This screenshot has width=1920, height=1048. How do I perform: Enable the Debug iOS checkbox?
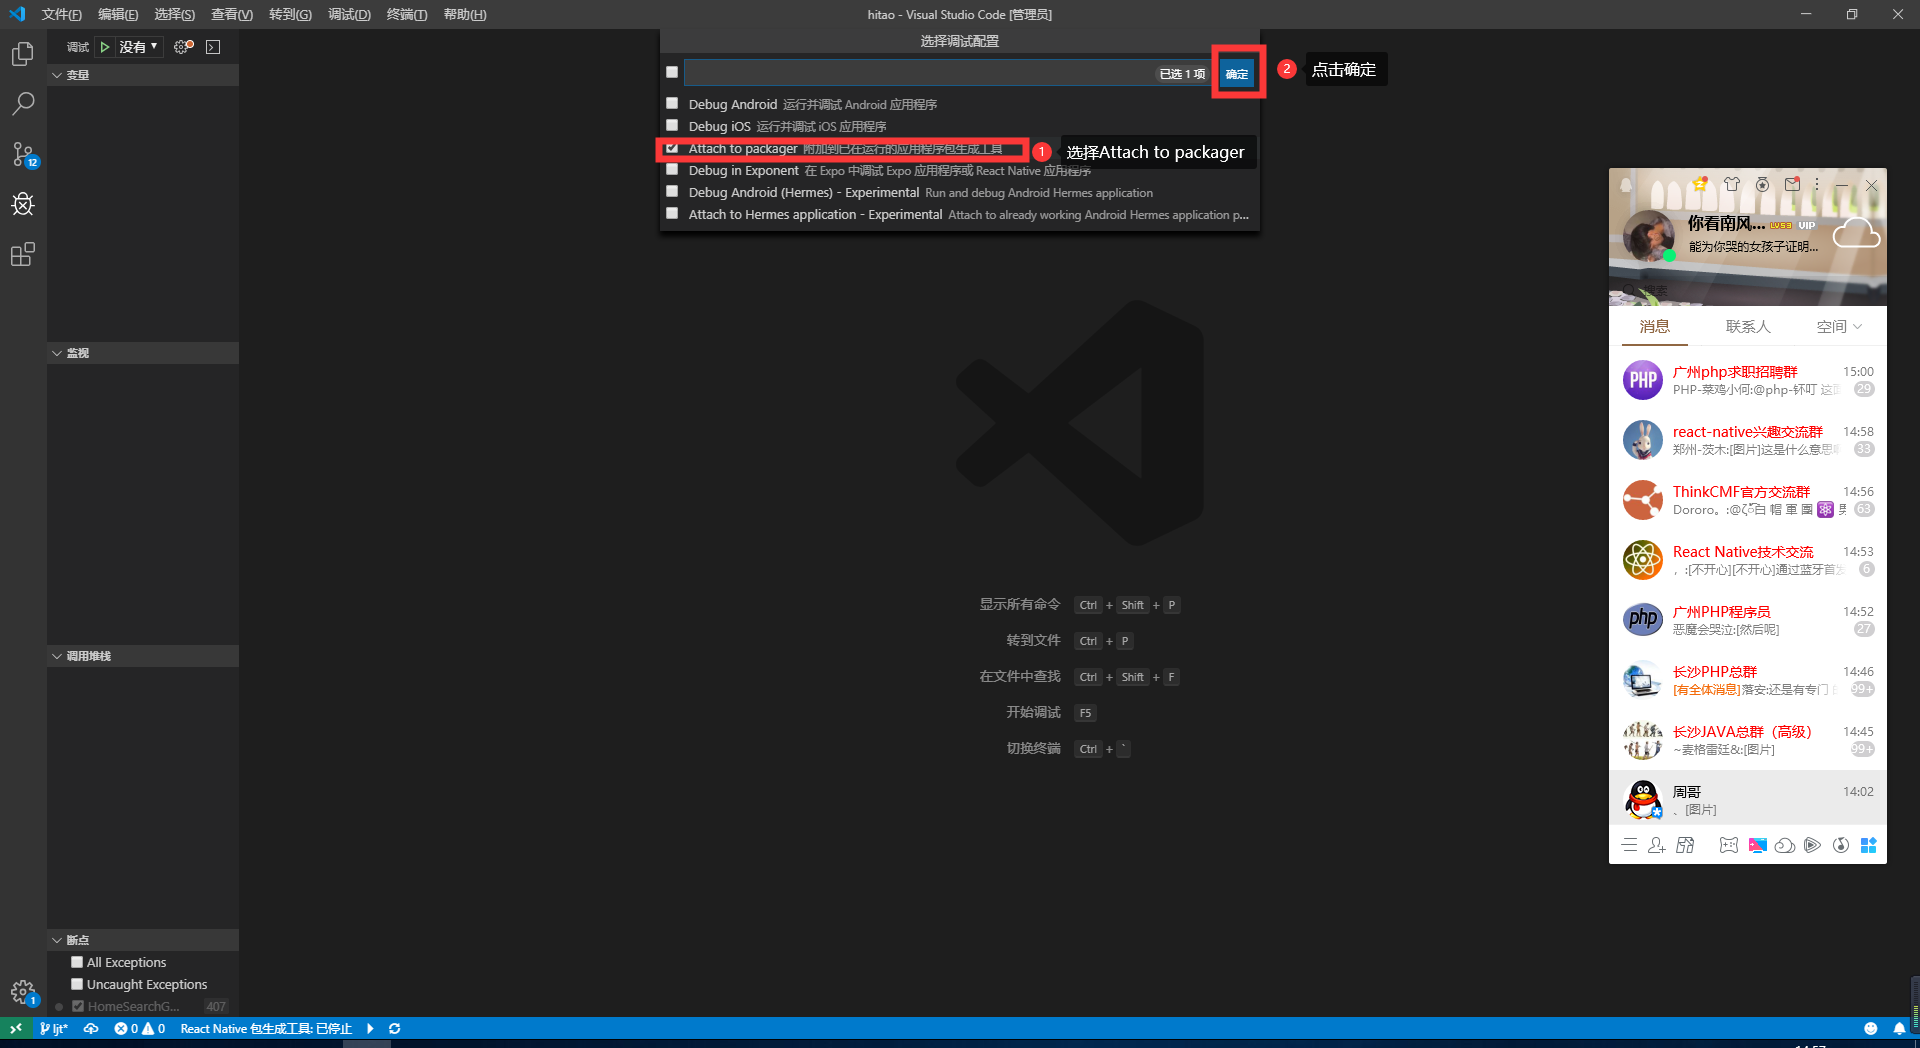click(x=671, y=125)
